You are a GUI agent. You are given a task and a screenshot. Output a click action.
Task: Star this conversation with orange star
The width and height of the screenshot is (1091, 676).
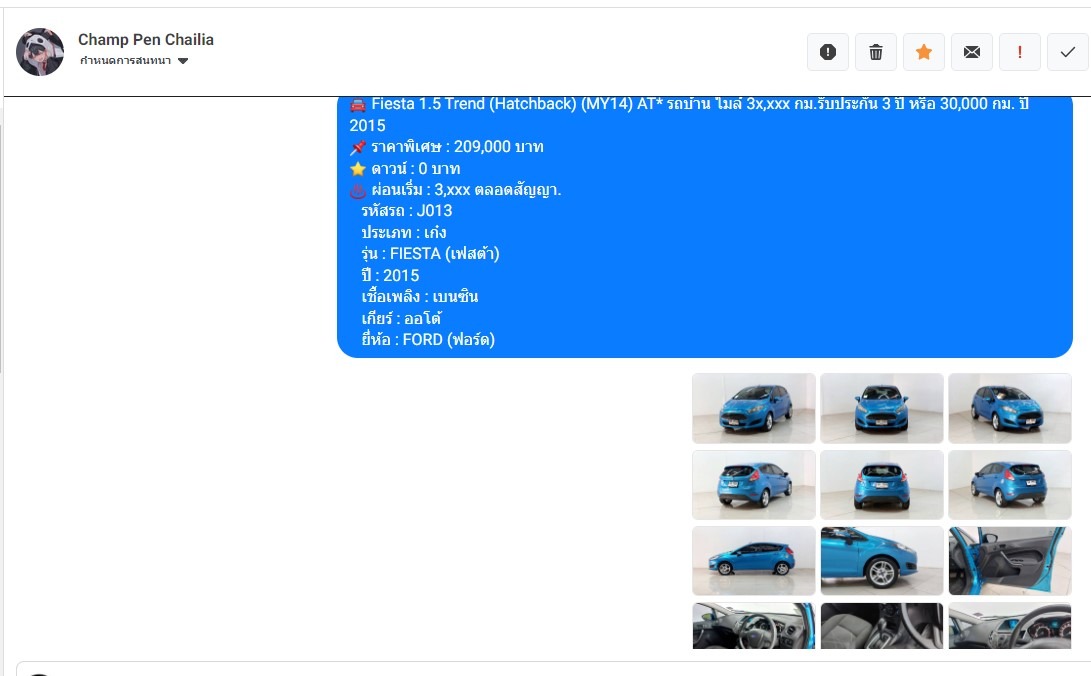[x=923, y=52]
